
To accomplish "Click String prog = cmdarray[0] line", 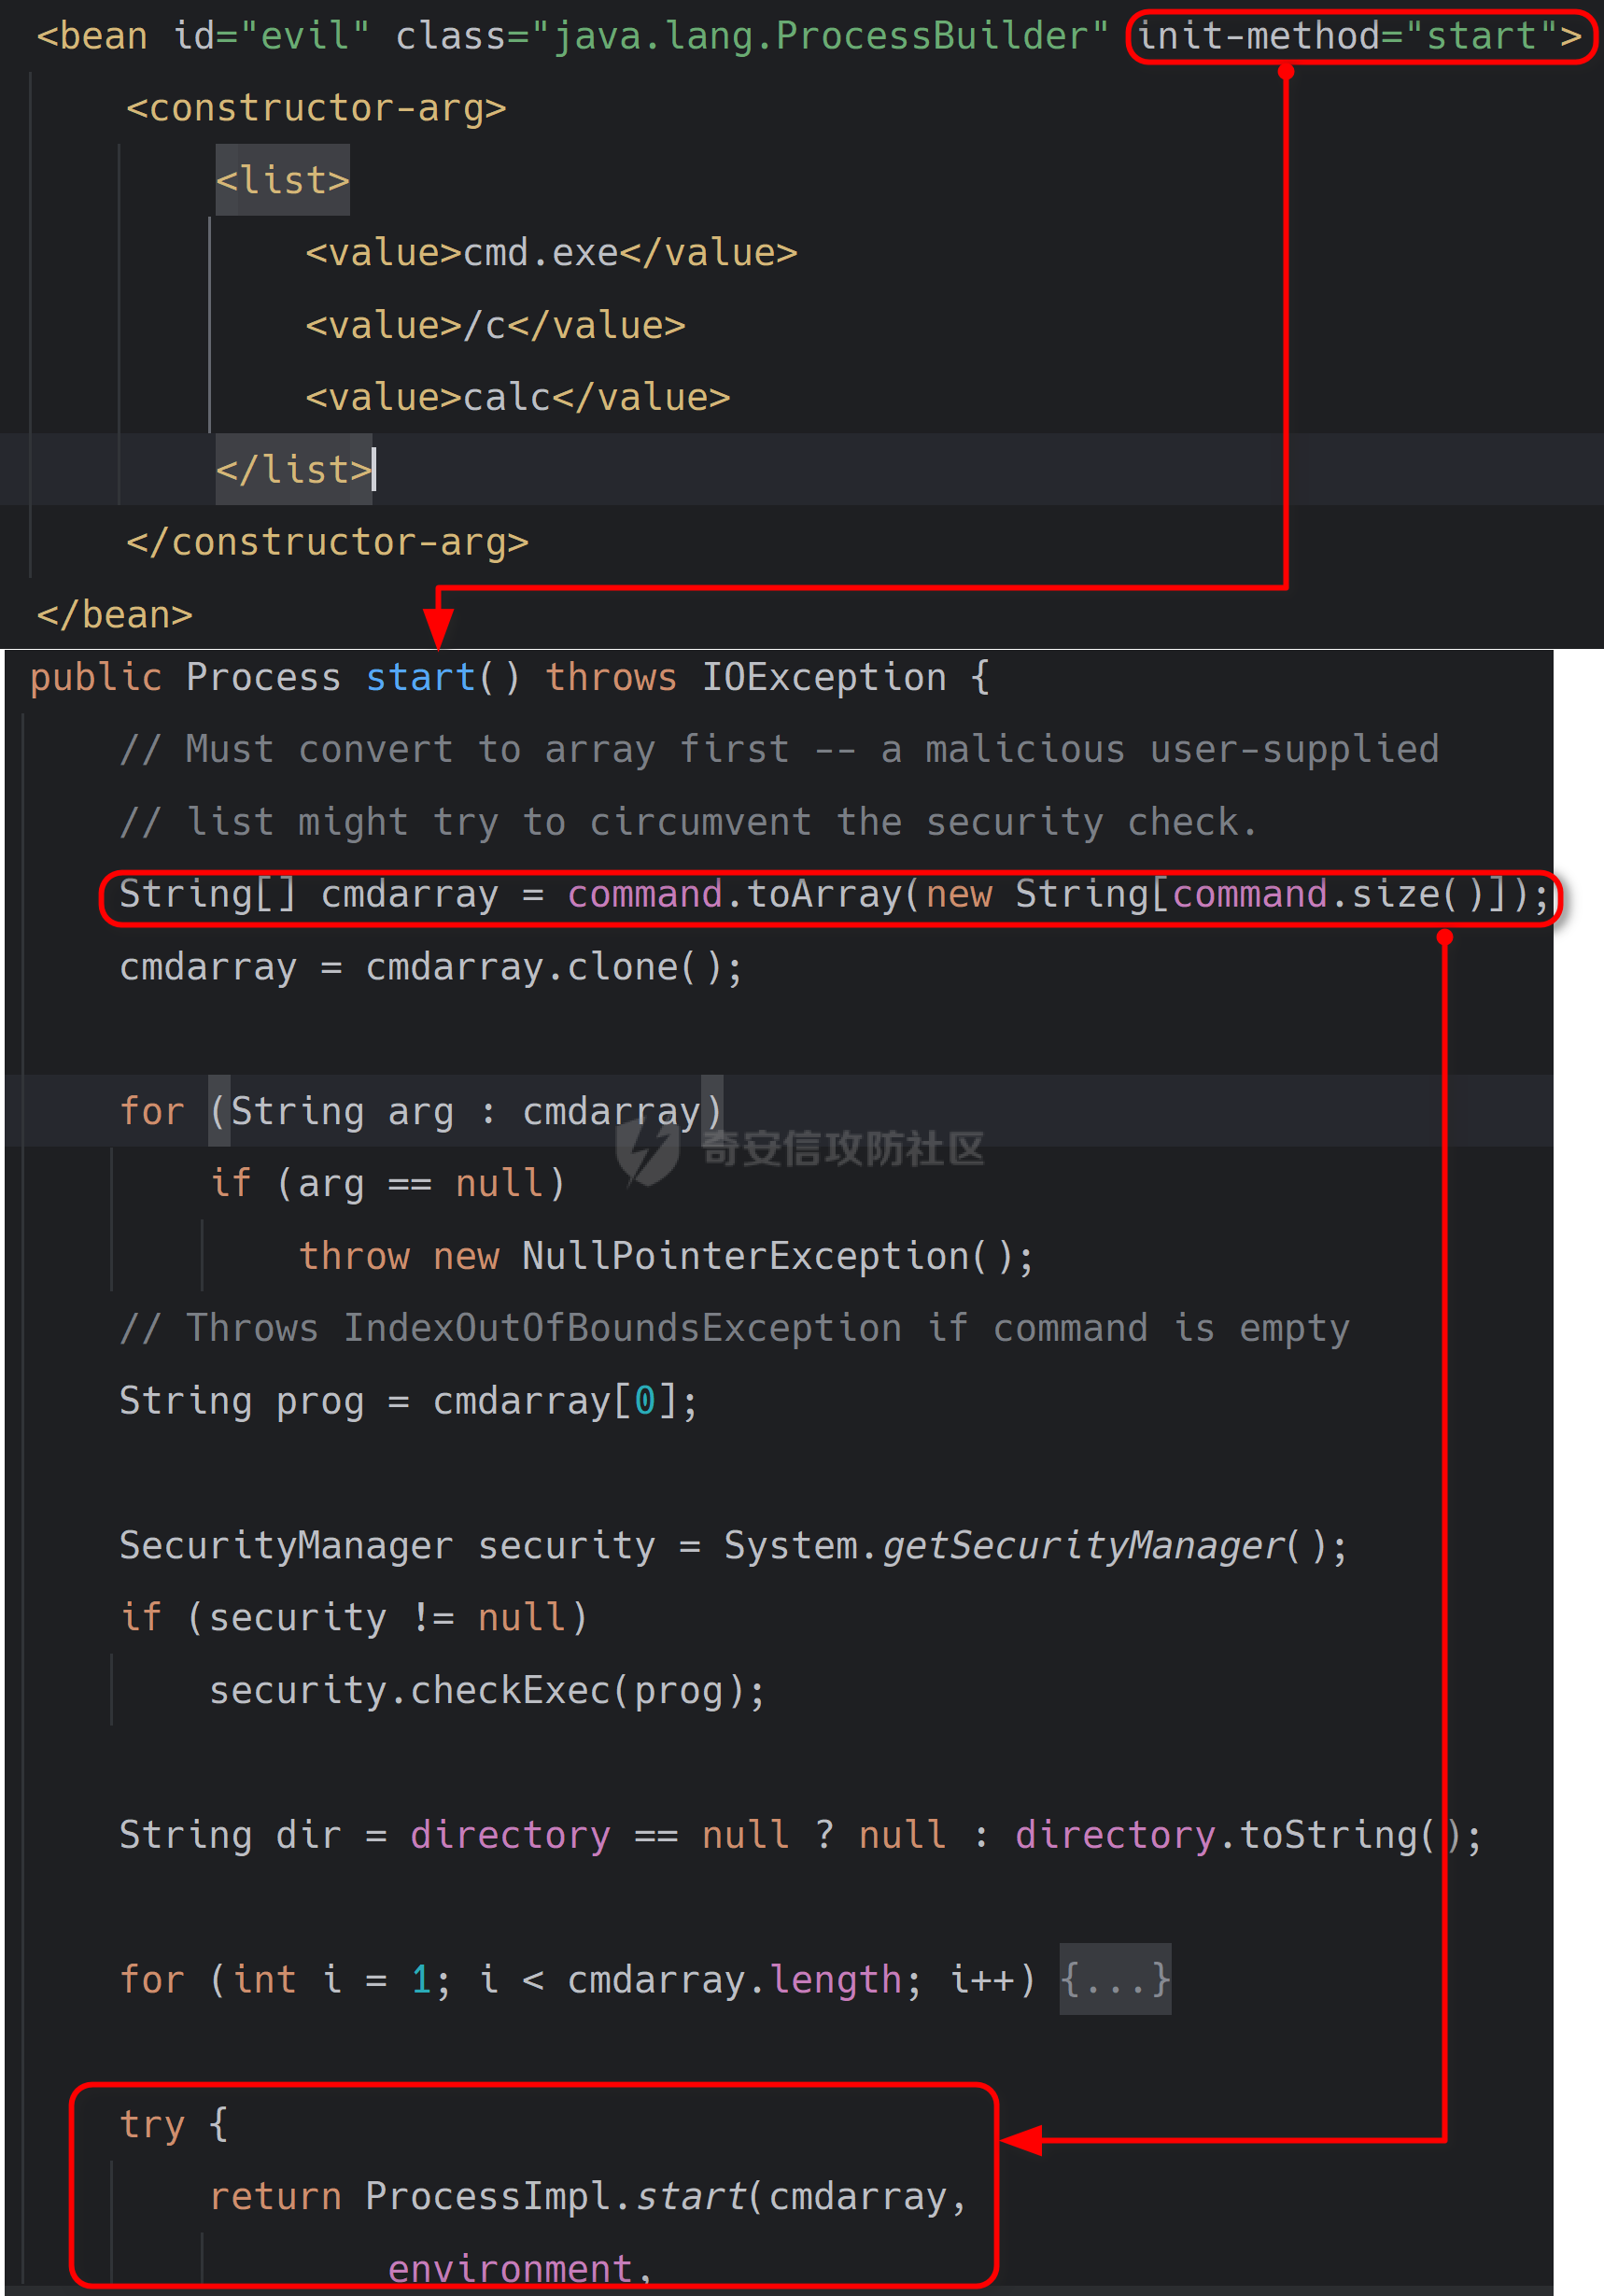I will [409, 1401].
